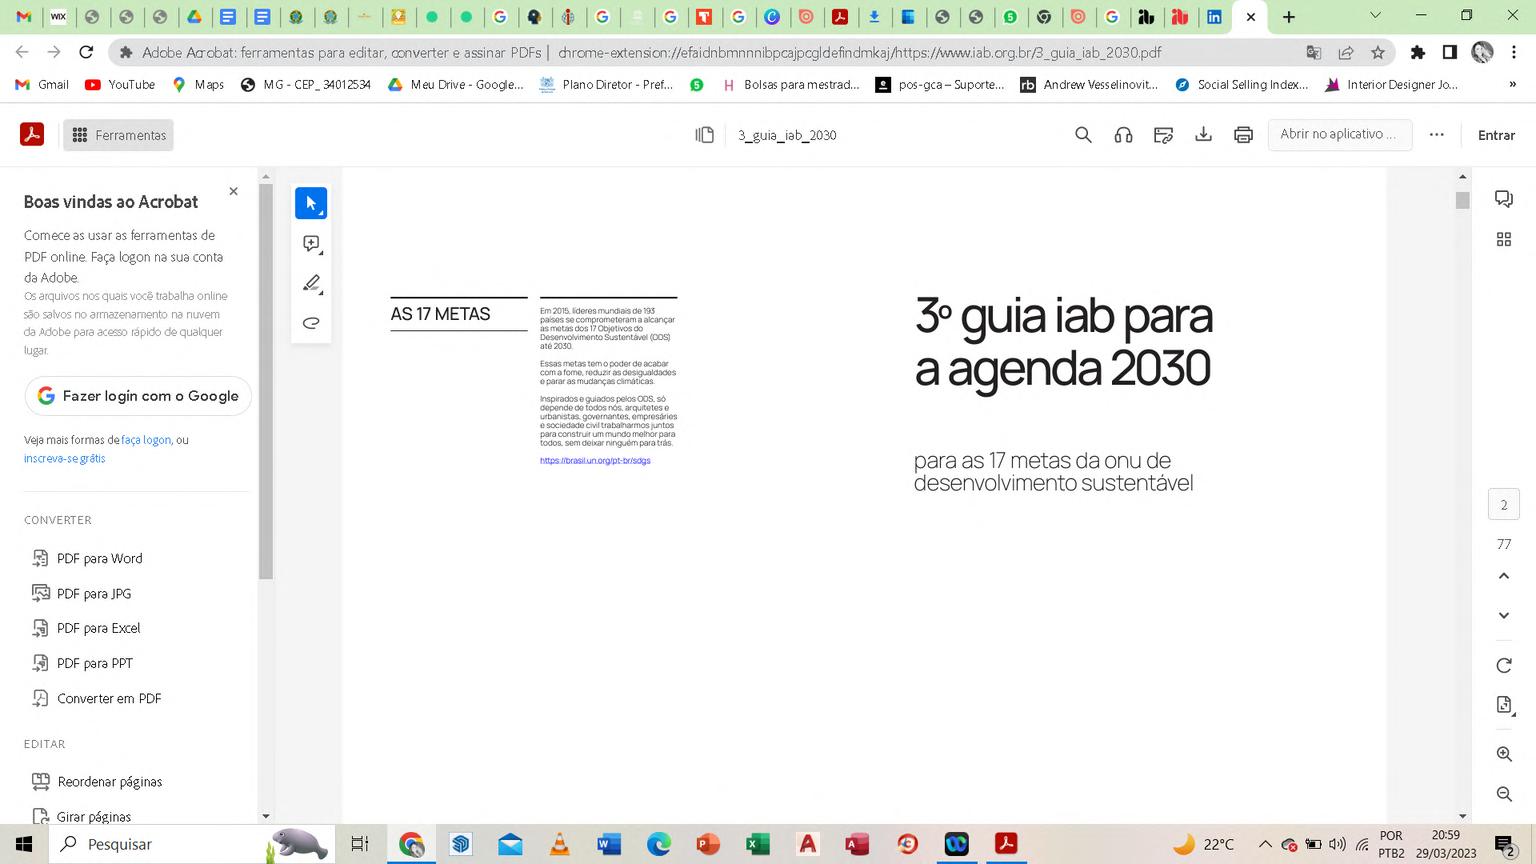1536x864 pixels.
Task: Go to previous page with up chevron
Action: click(1503, 576)
